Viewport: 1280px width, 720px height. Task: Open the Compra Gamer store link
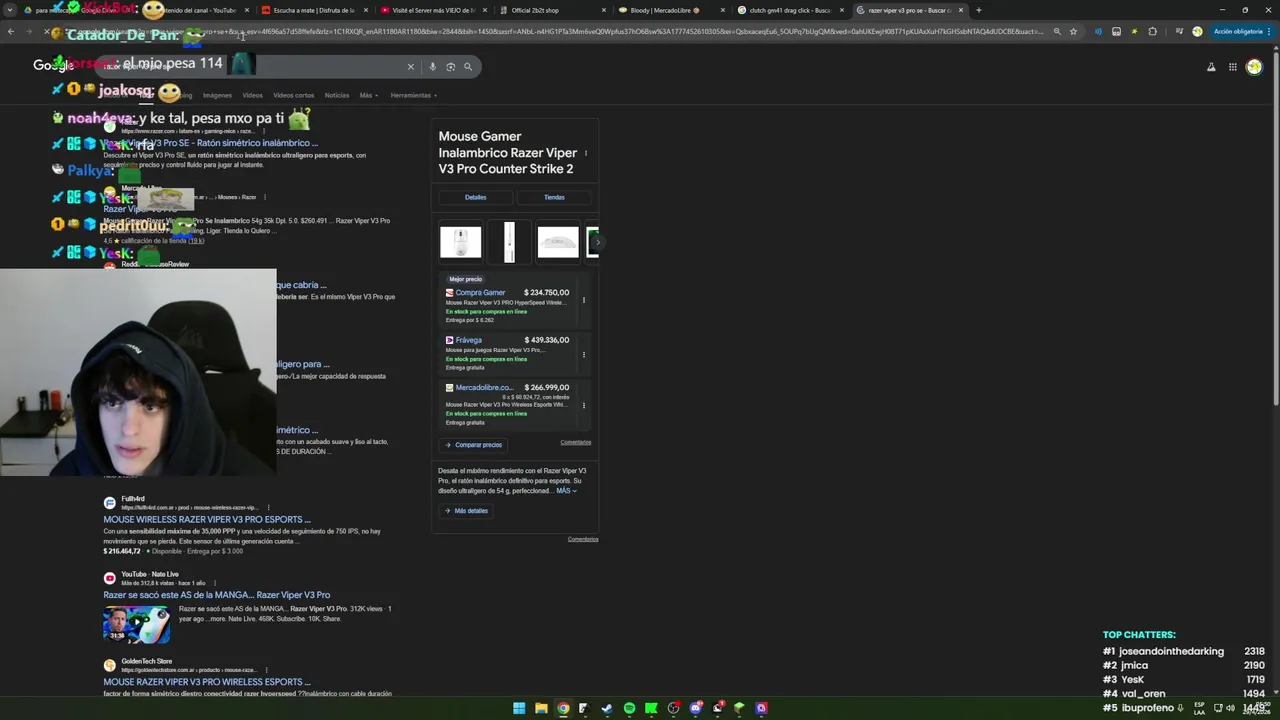pyautogui.click(x=480, y=293)
